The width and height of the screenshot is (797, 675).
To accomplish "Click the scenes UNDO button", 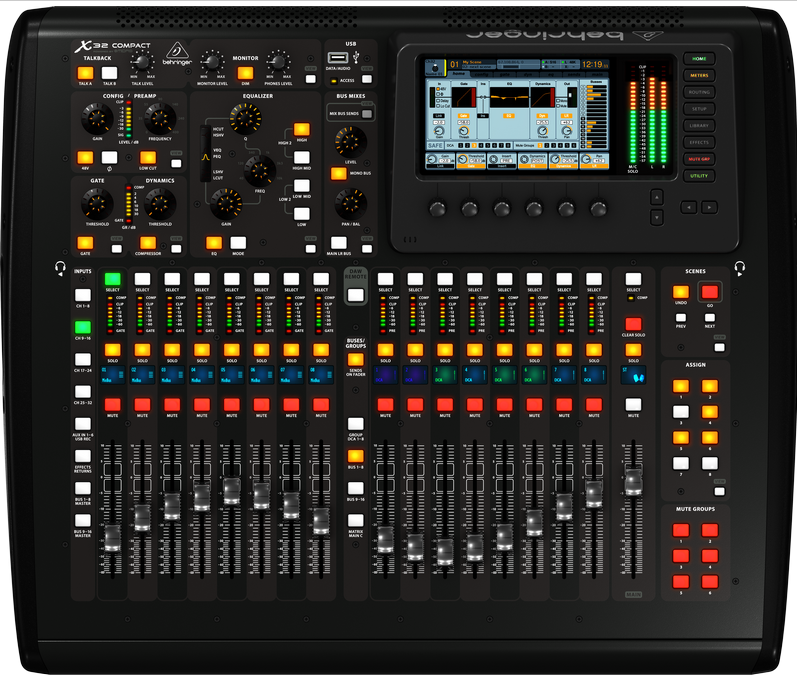I will tap(681, 292).
